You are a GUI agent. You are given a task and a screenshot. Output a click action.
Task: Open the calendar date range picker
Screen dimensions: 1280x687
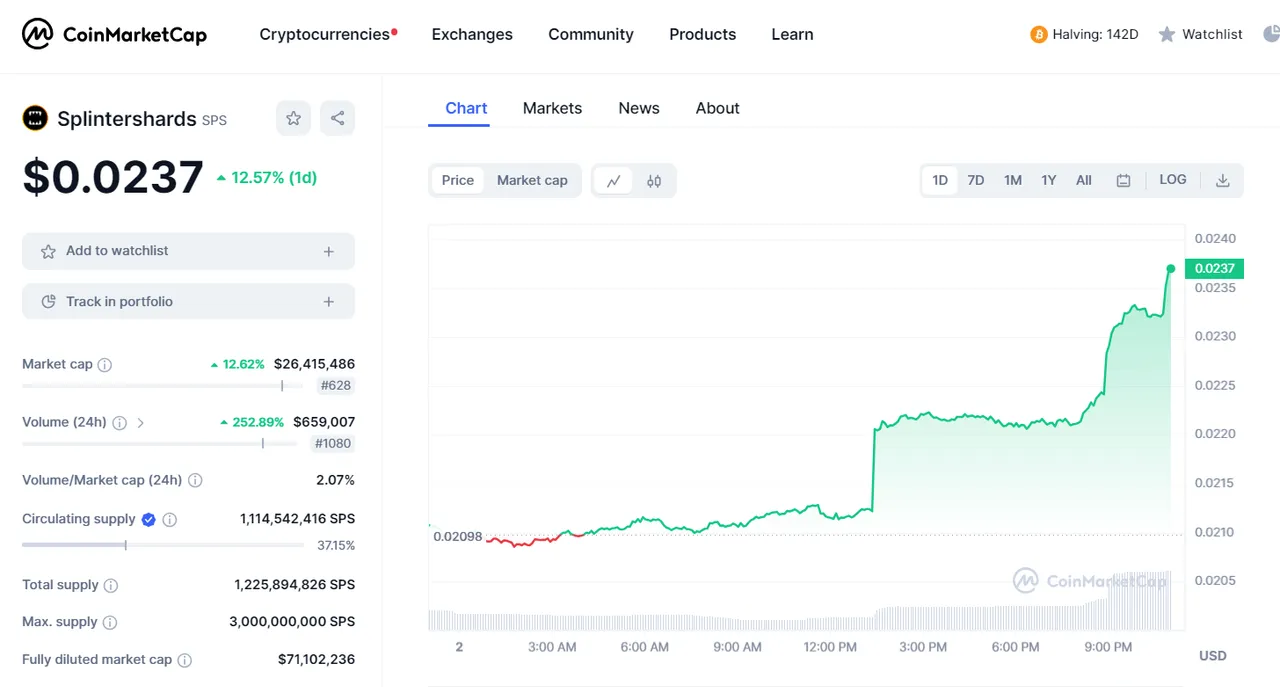1123,181
